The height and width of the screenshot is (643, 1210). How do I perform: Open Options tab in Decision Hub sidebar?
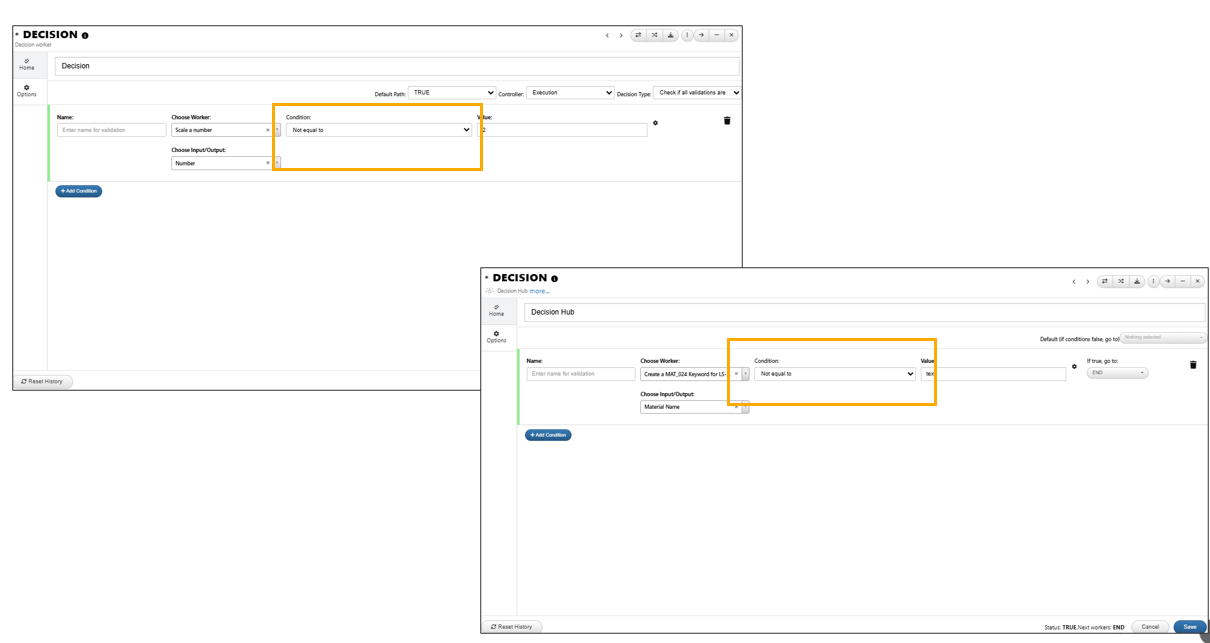point(496,337)
